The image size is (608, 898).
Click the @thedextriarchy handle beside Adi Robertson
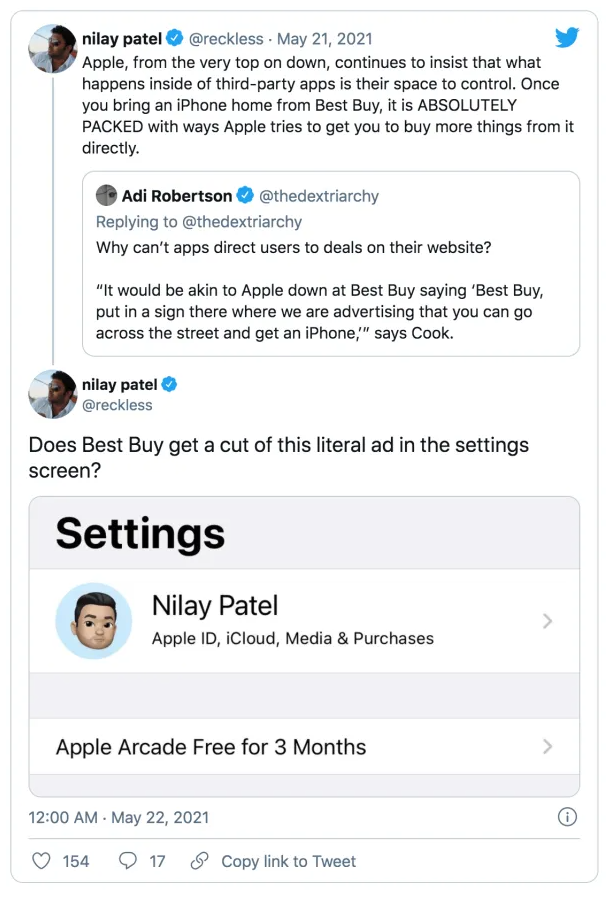[319, 196]
